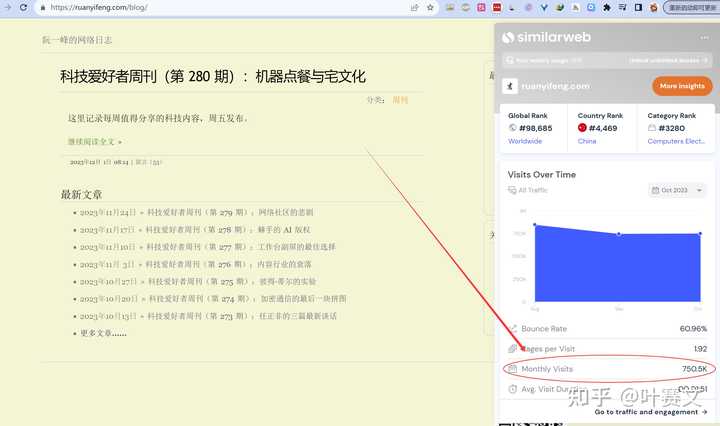Click the Similarweb usage search bar
The height and width of the screenshot is (426, 720).
pos(608,60)
